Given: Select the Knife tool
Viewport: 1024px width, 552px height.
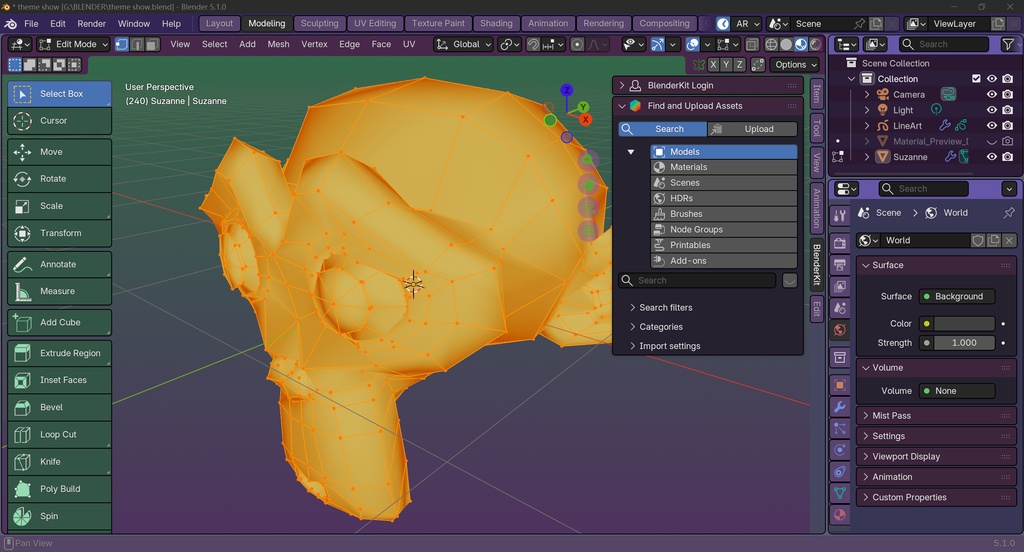Looking at the screenshot, I should [x=59, y=461].
